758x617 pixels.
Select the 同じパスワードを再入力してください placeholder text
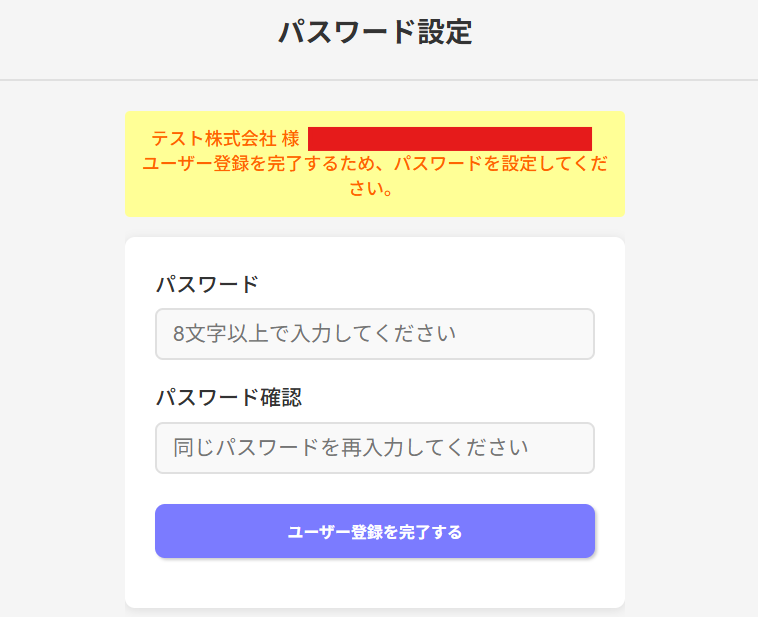350,448
